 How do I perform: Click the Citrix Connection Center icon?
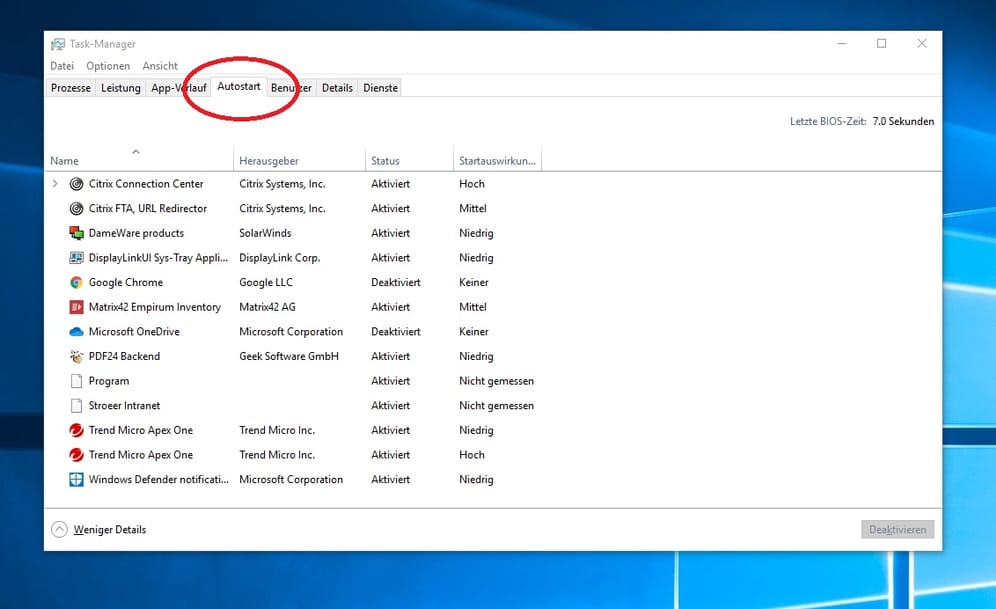pyautogui.click(x=76, y=184)
